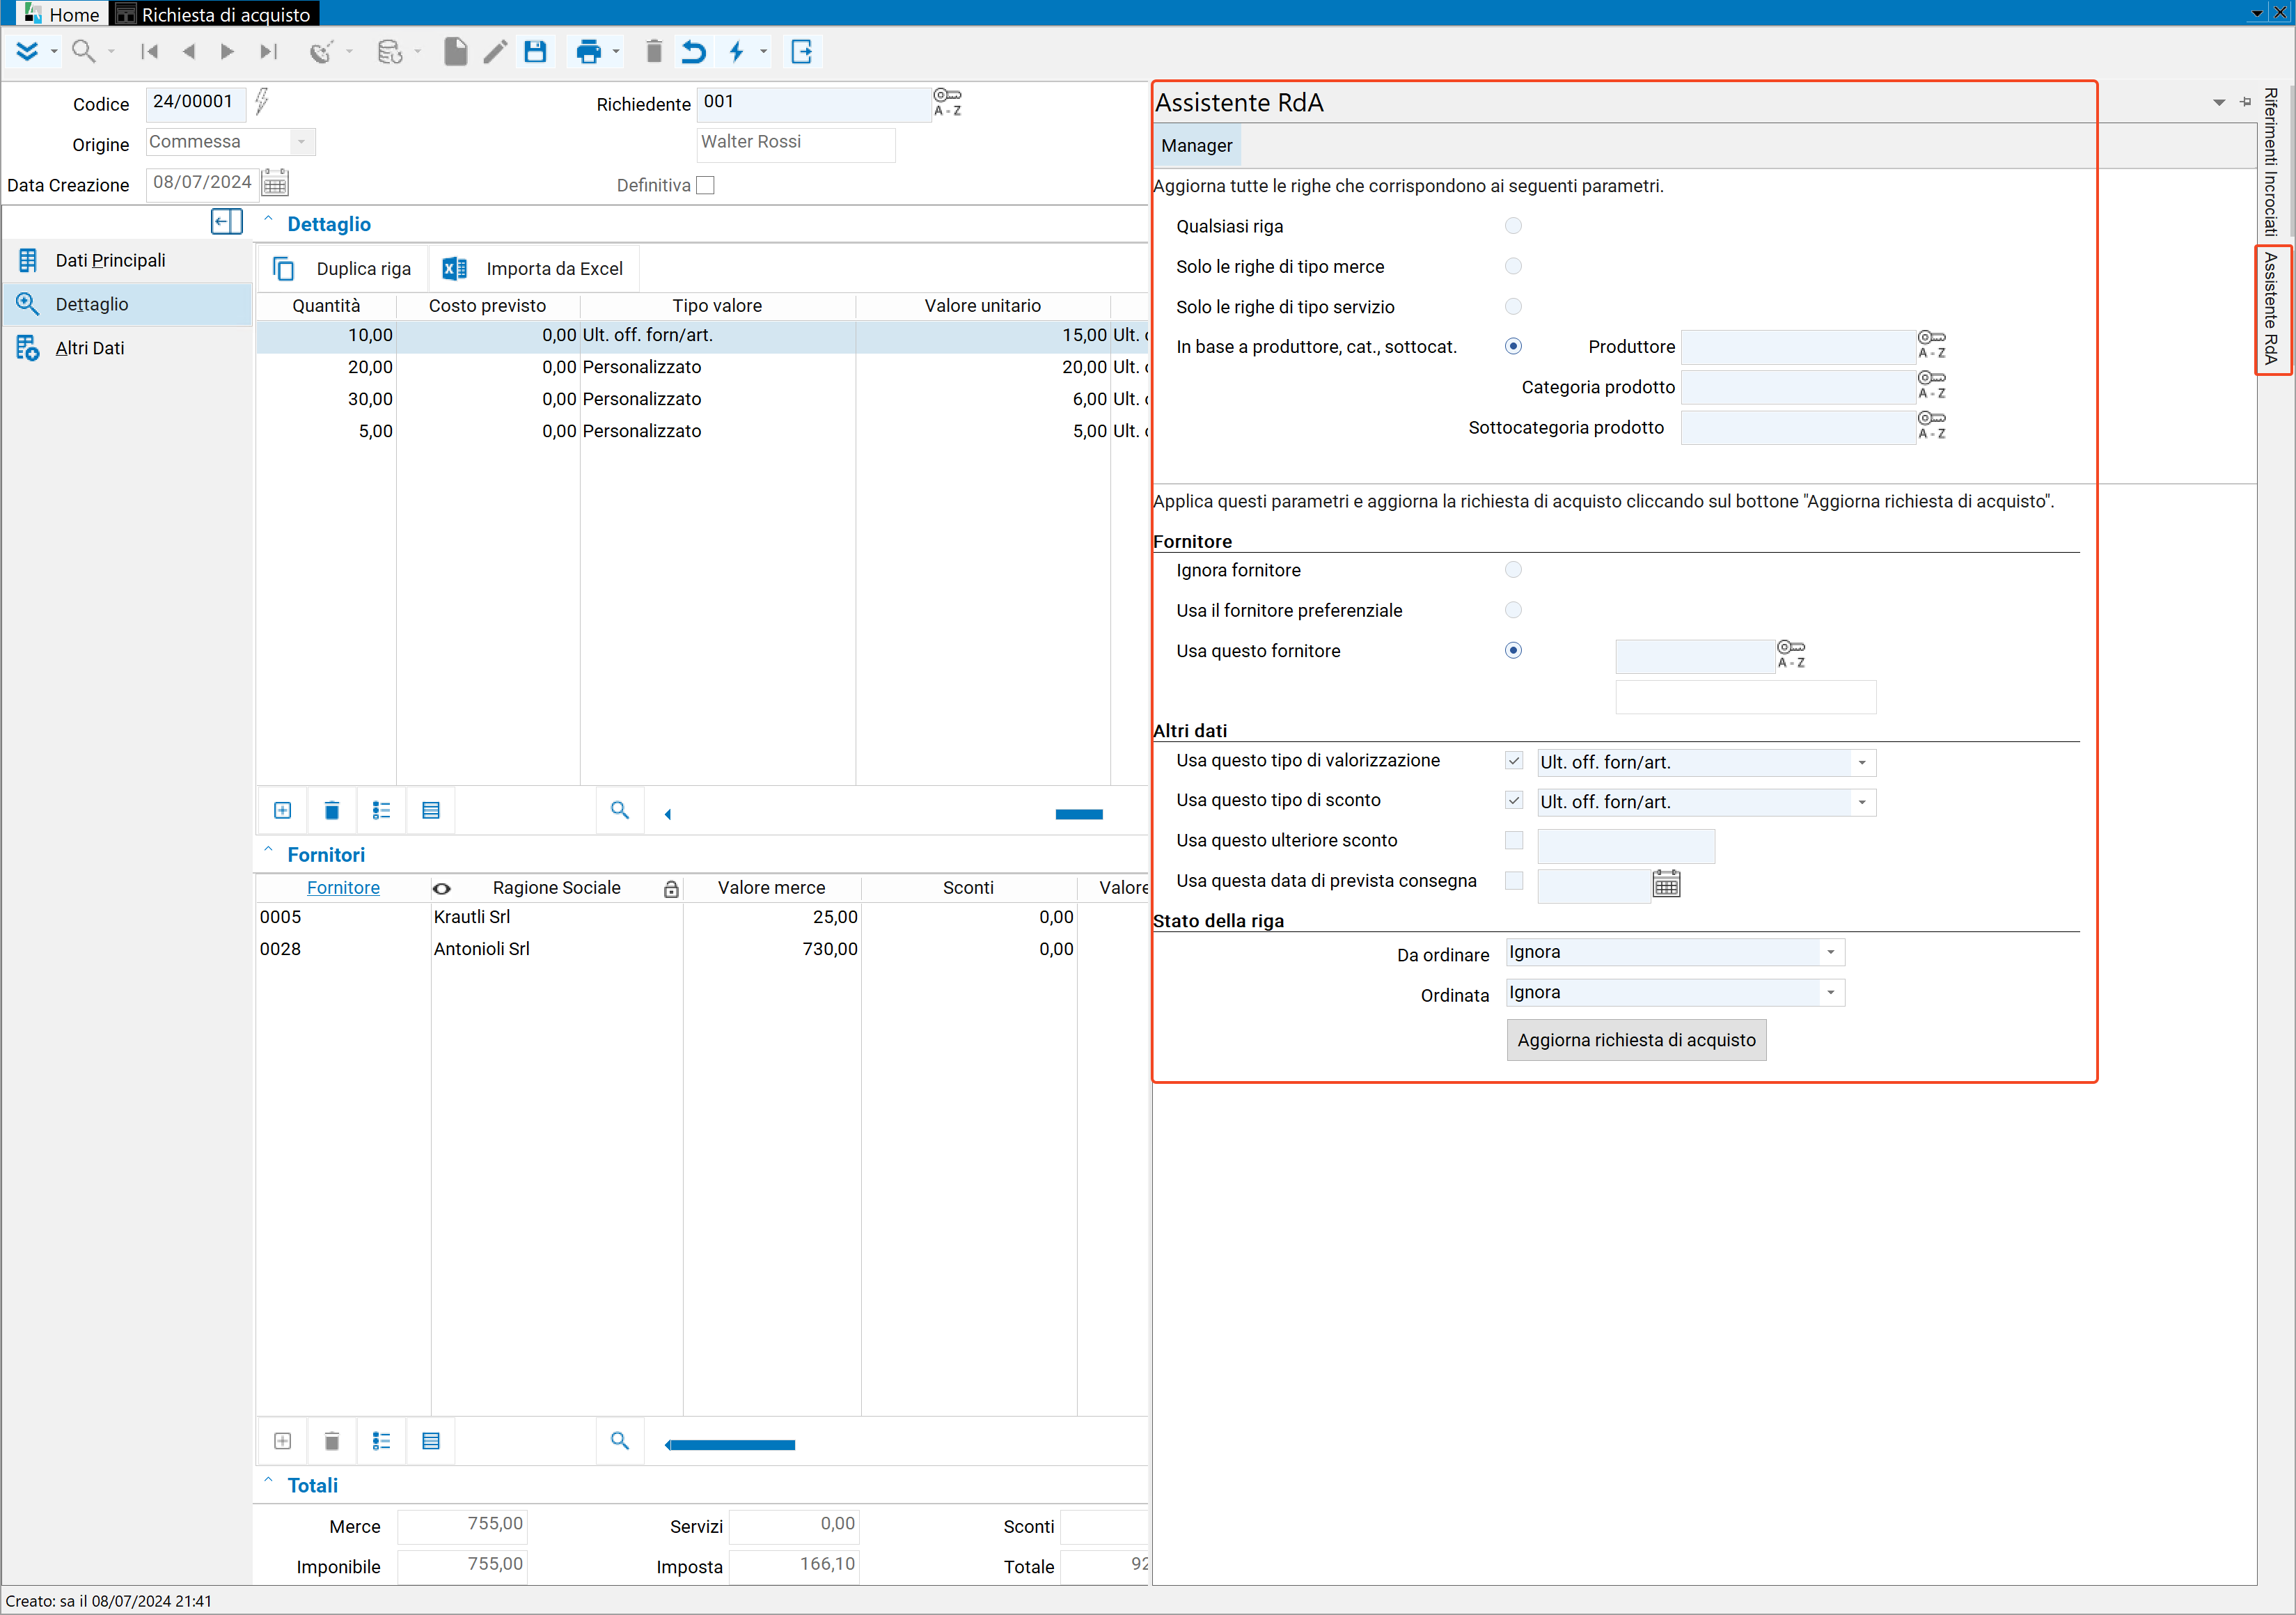Open Richiedente lookup key icon

947,102
